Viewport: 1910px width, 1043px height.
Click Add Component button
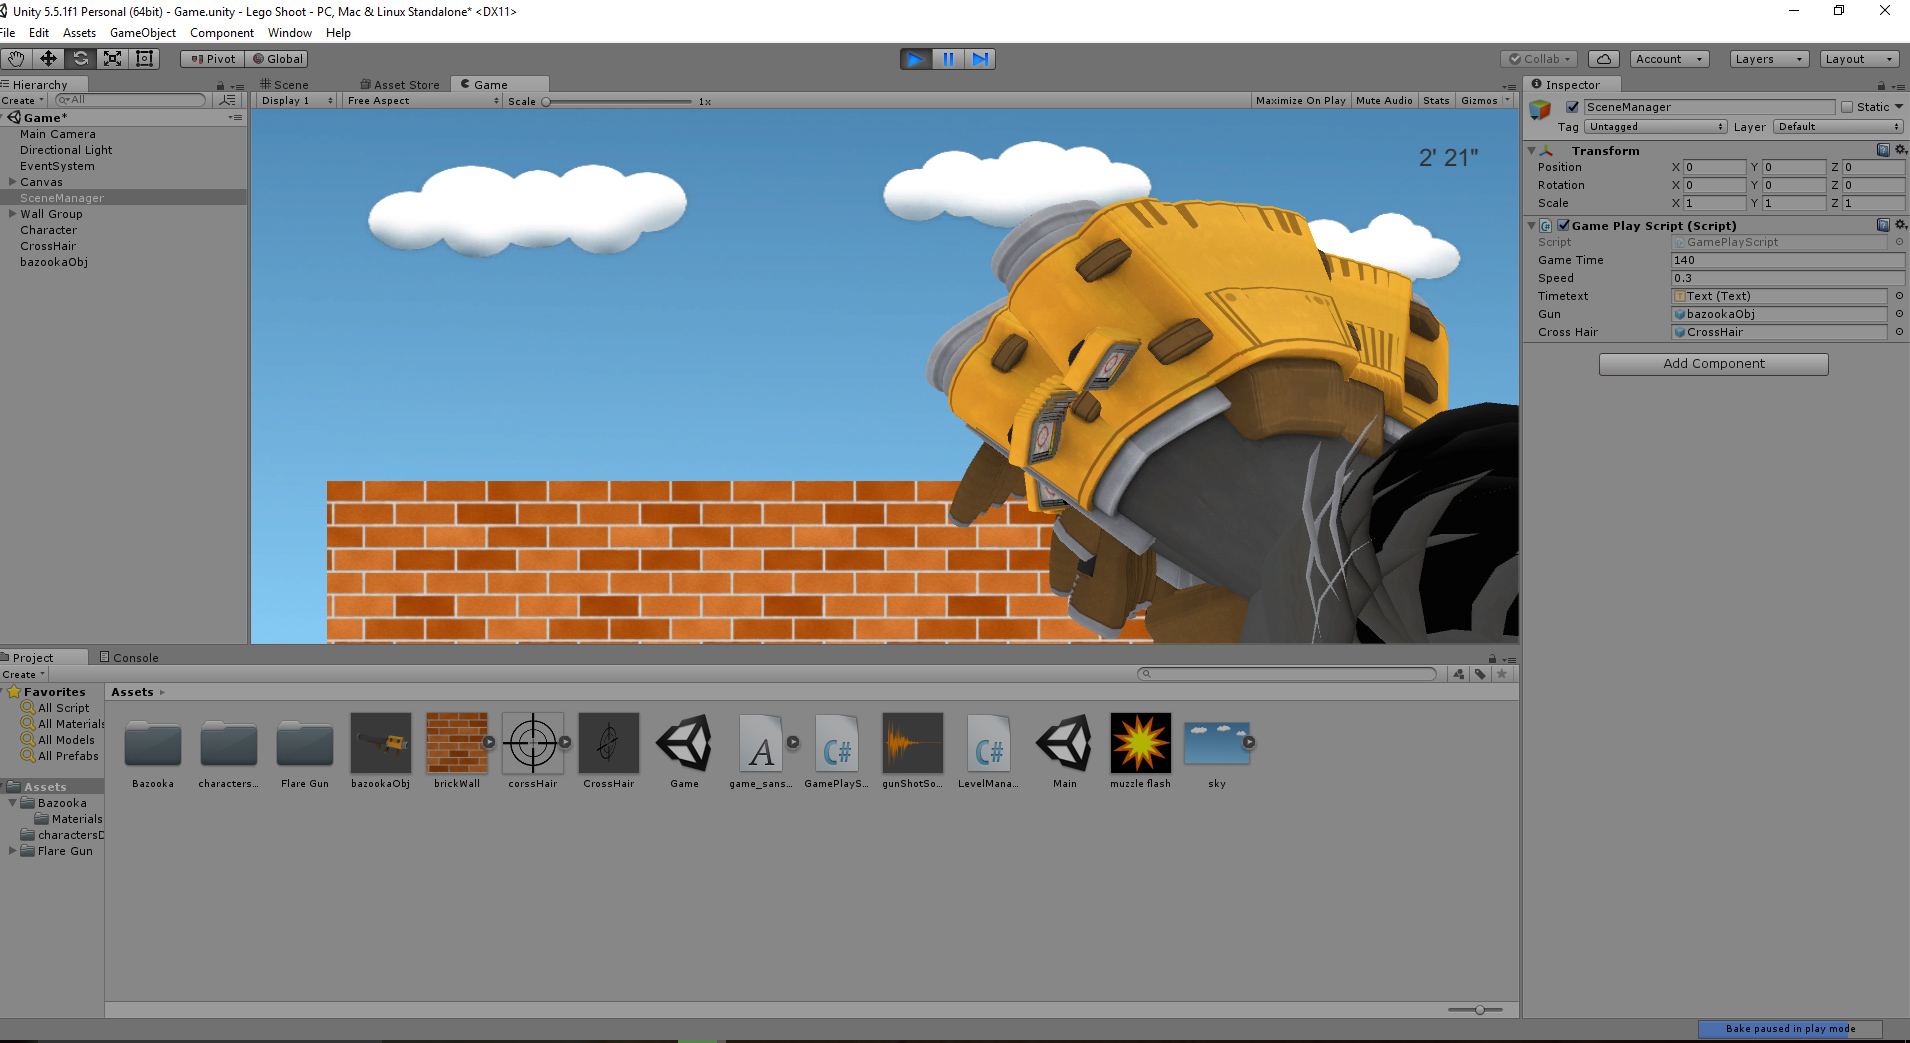1713,364
